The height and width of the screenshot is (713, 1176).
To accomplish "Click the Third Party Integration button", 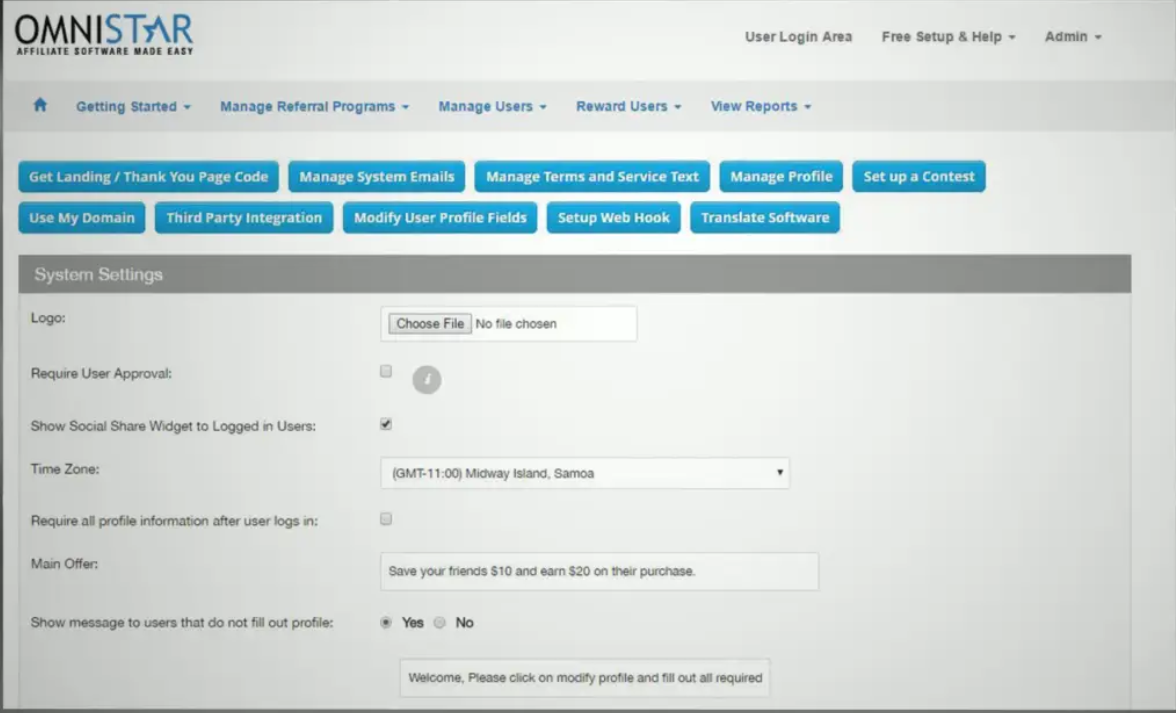I will click(x=243, y=217).
